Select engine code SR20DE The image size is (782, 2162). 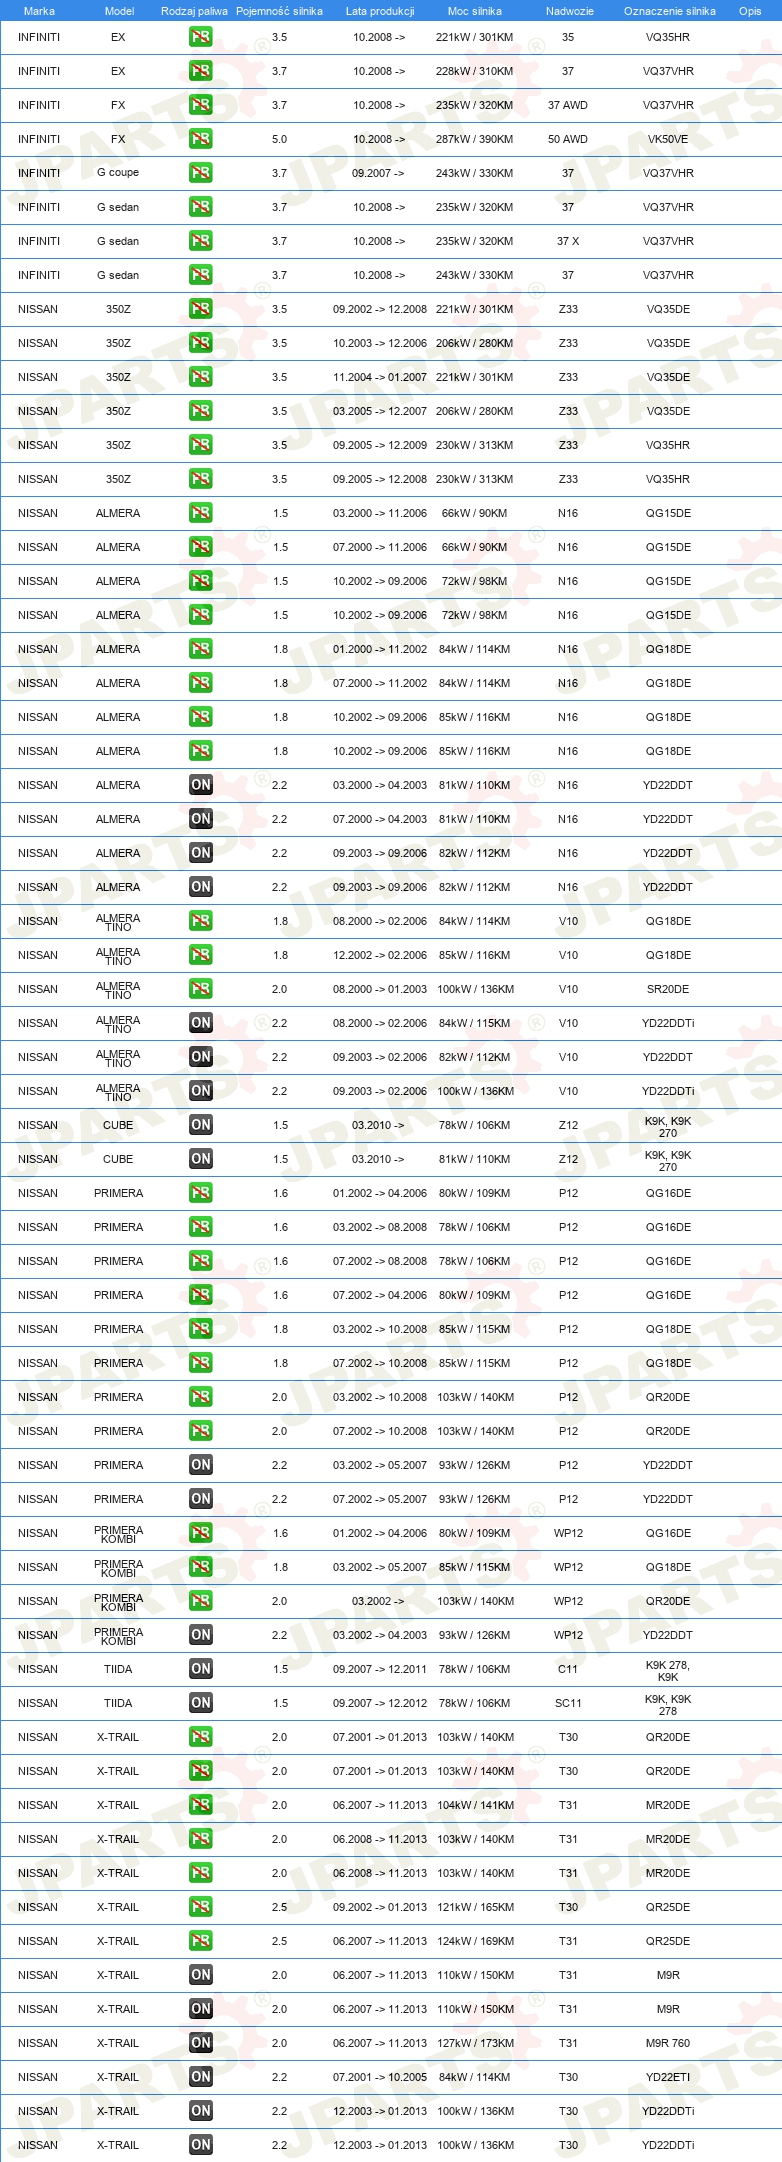pyautogui.click(x=668, y=989)
